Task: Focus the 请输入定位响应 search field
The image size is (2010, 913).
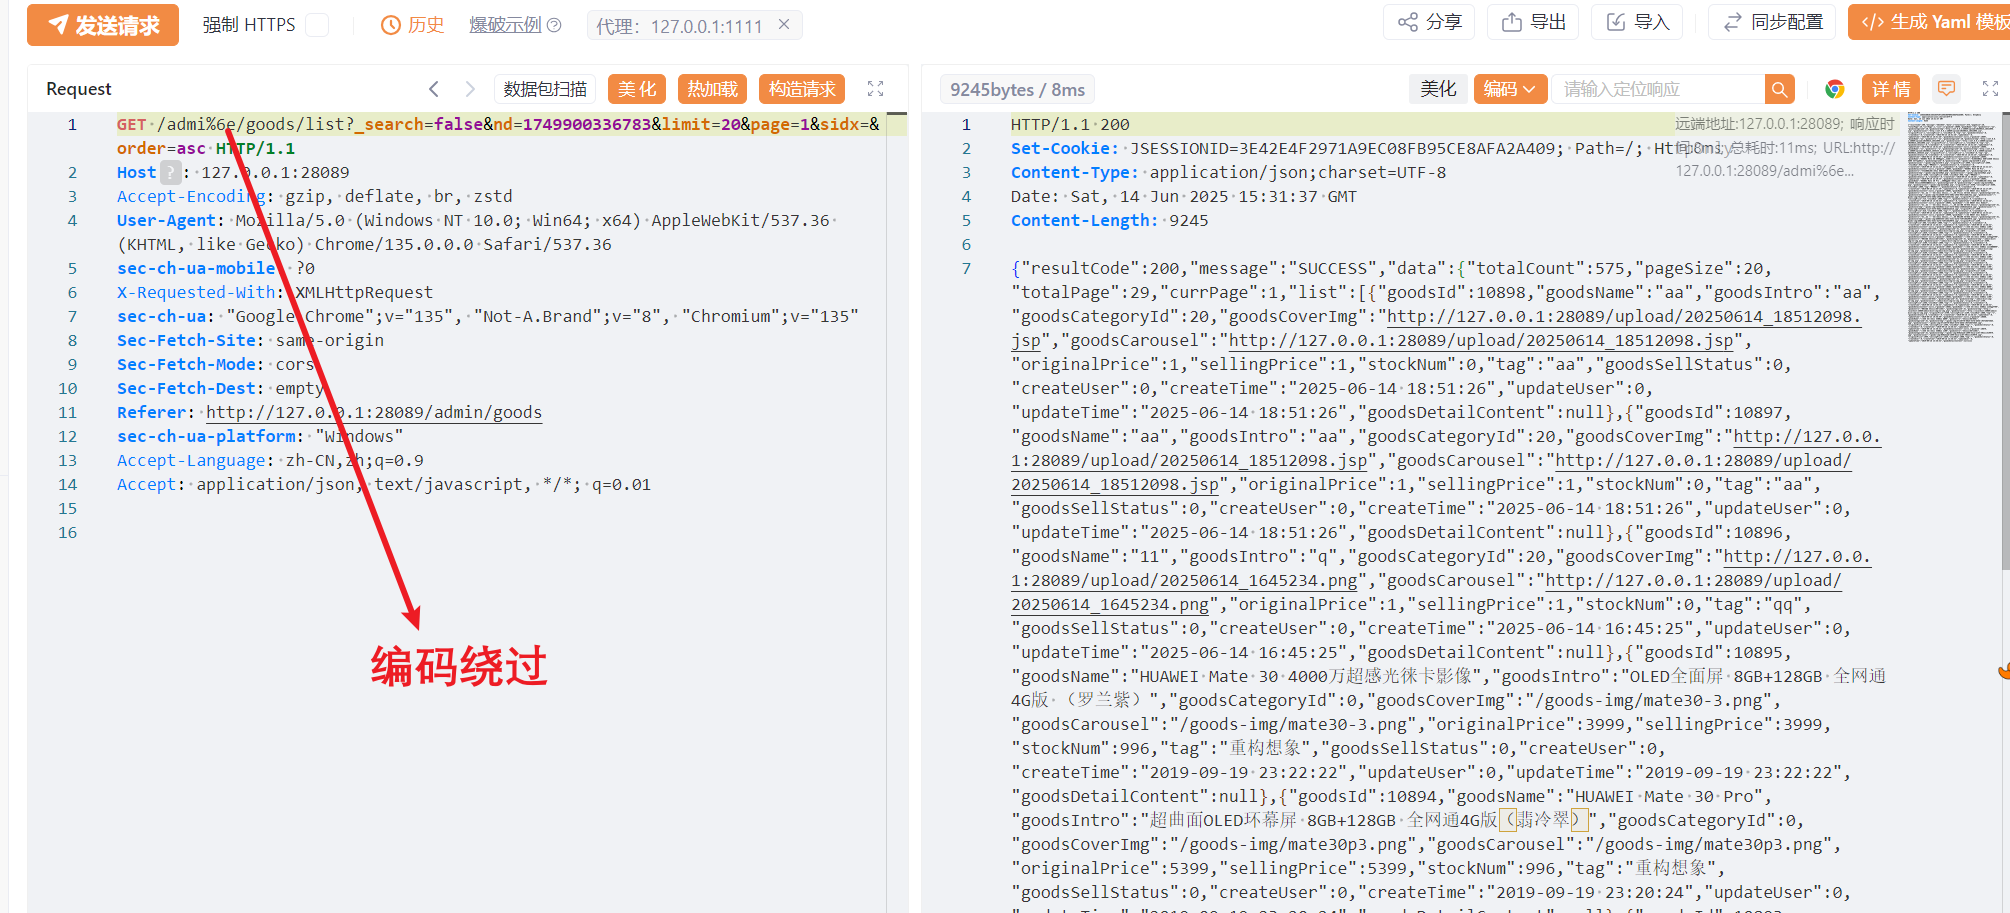Action: (x=1658, y=89)
